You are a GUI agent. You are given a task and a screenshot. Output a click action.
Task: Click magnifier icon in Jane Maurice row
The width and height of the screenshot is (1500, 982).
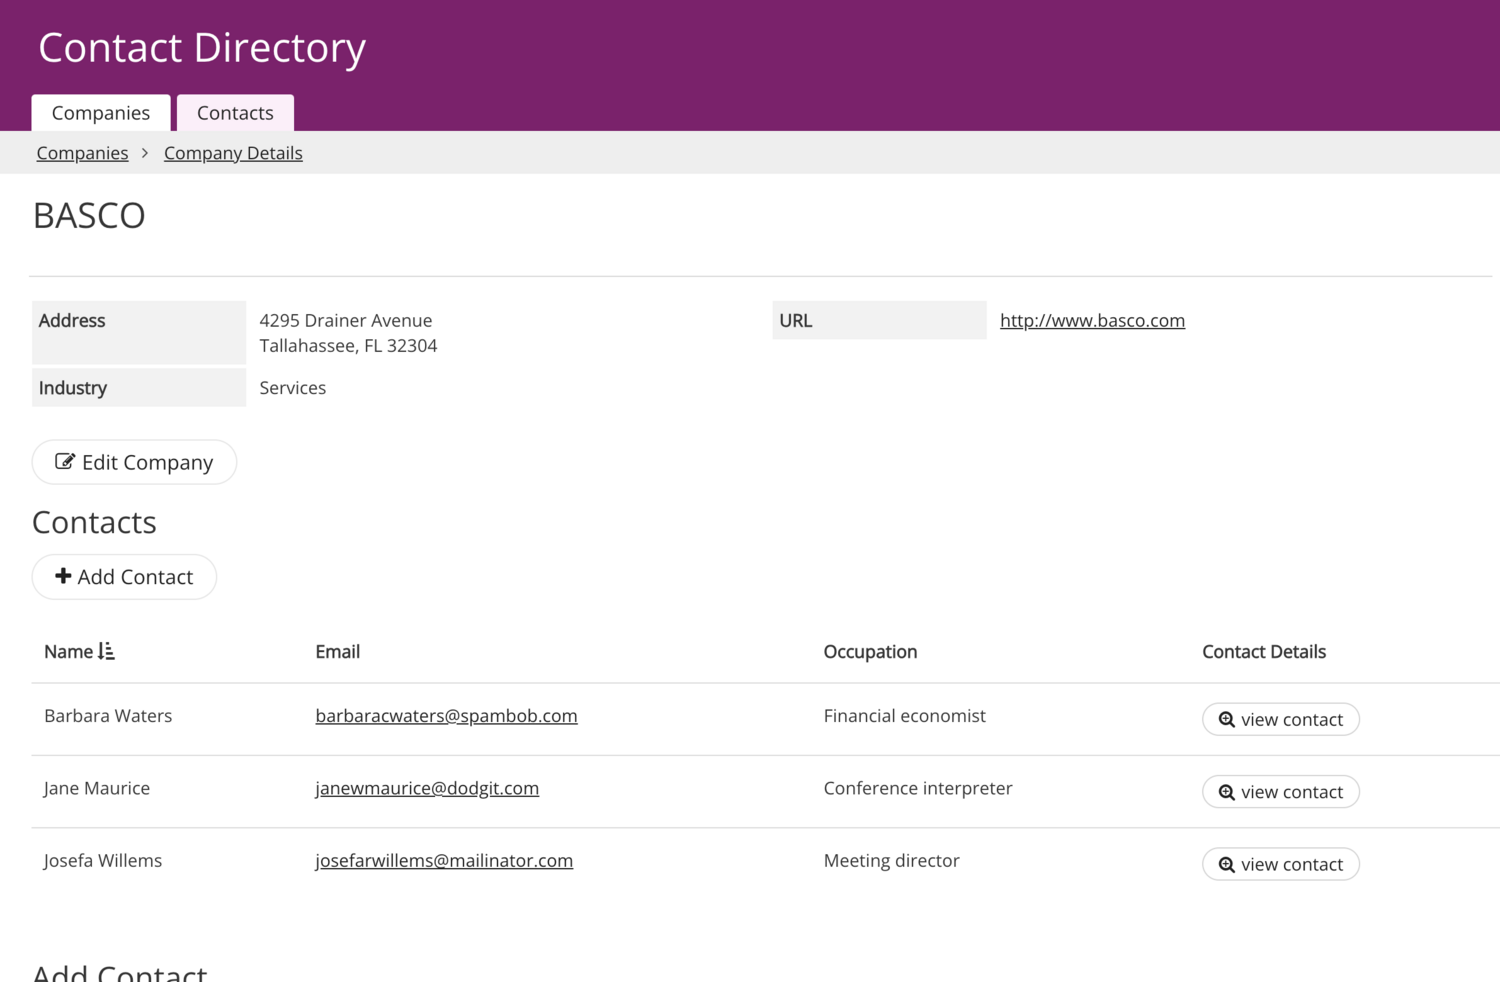(x=1226, y=792)
